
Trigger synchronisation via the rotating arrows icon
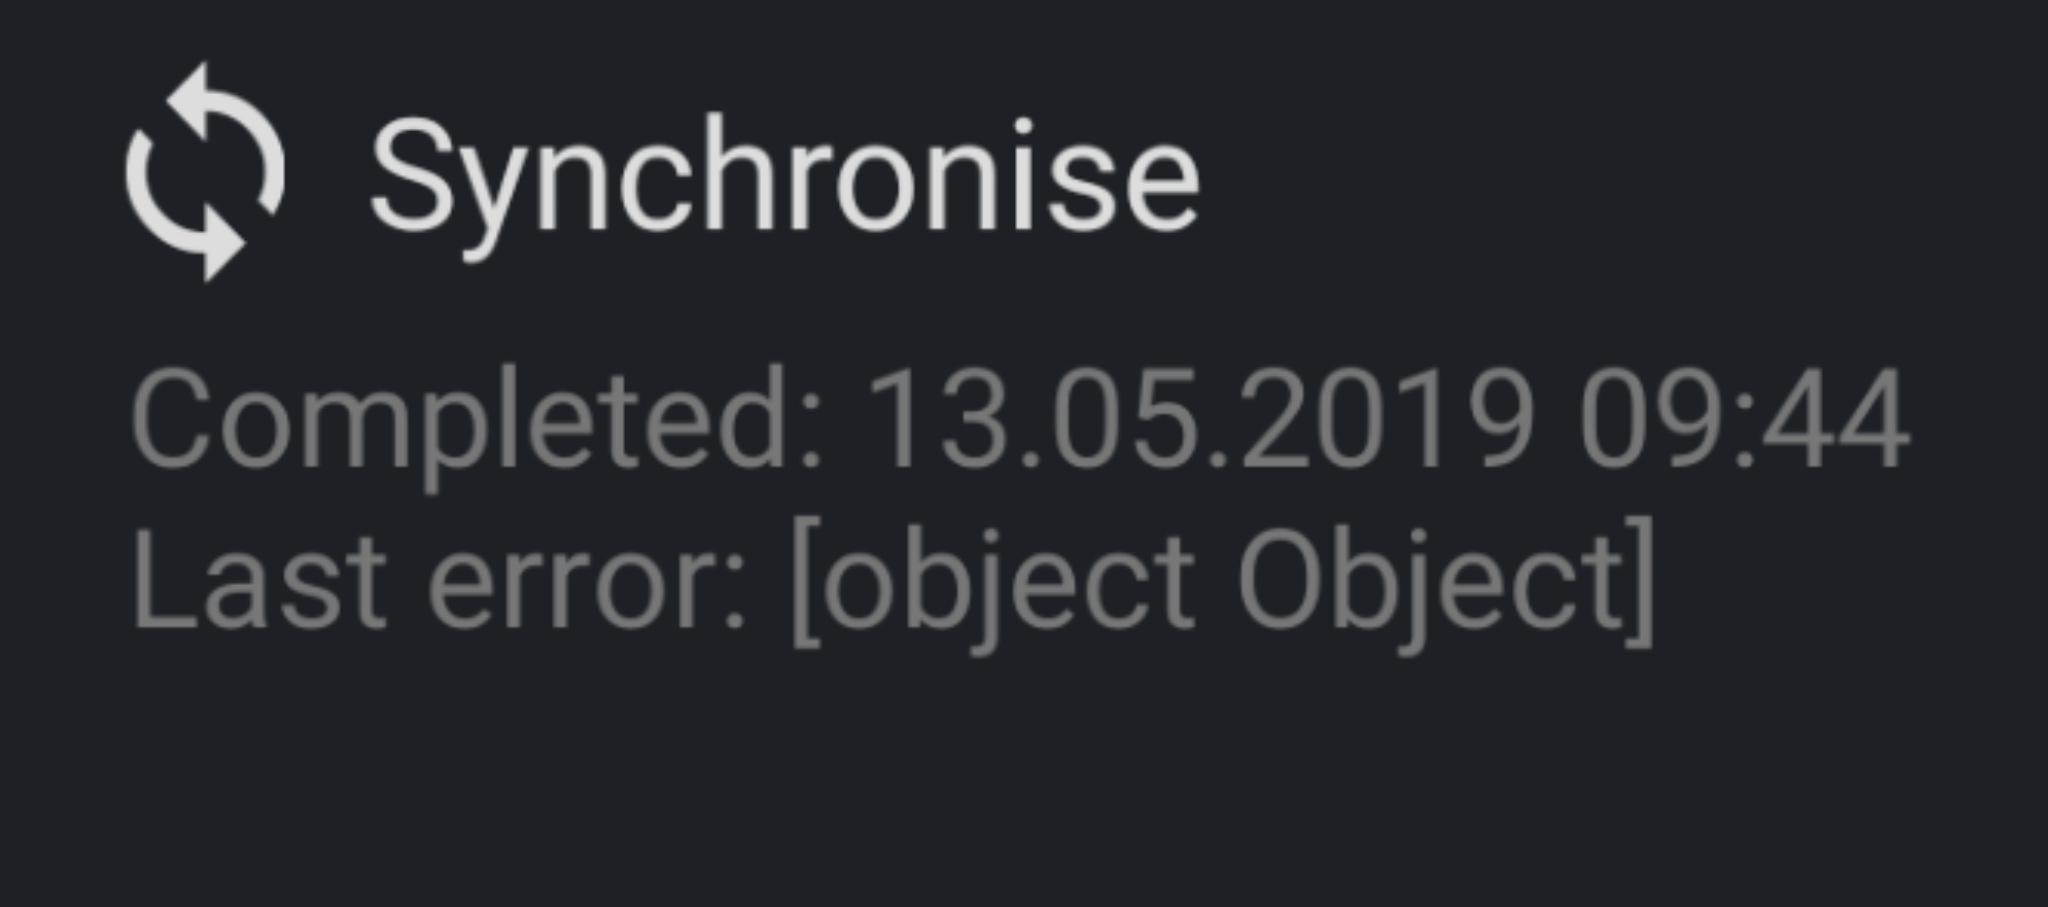pos(205,172)
